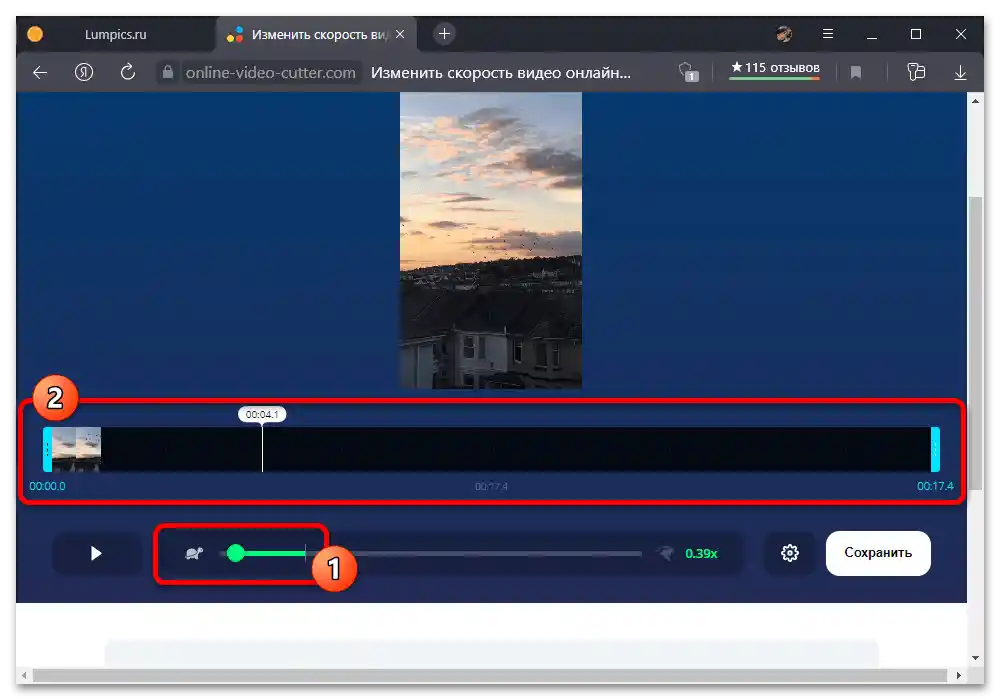Open the profile avatar icon
The width and height of the screenshot is (1000, 700).
point(784,34)
